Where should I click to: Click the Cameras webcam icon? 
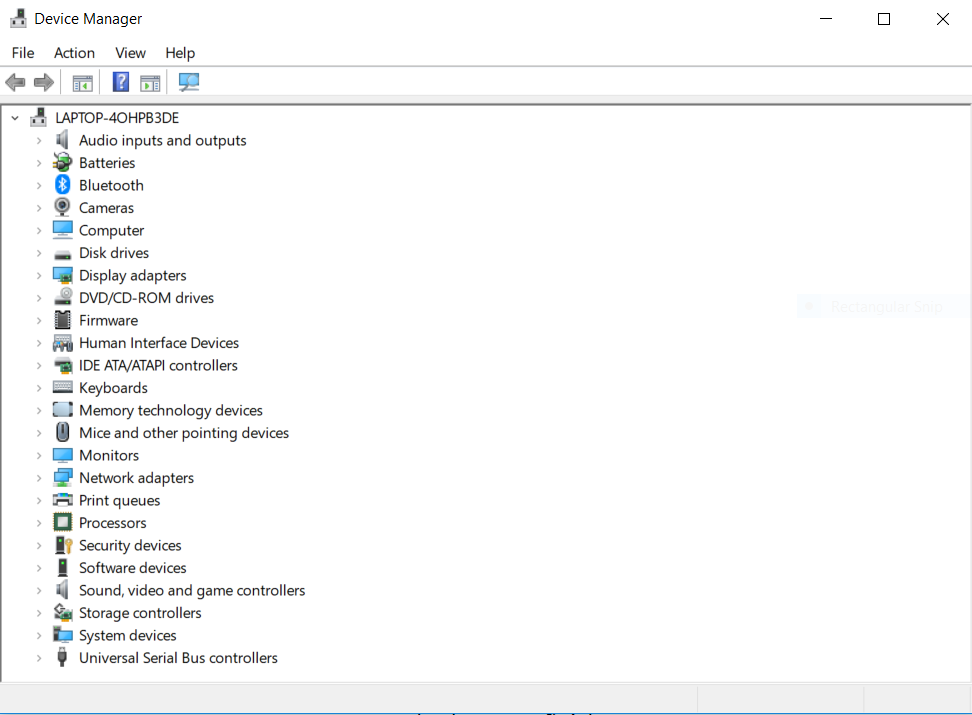point(62,208)
